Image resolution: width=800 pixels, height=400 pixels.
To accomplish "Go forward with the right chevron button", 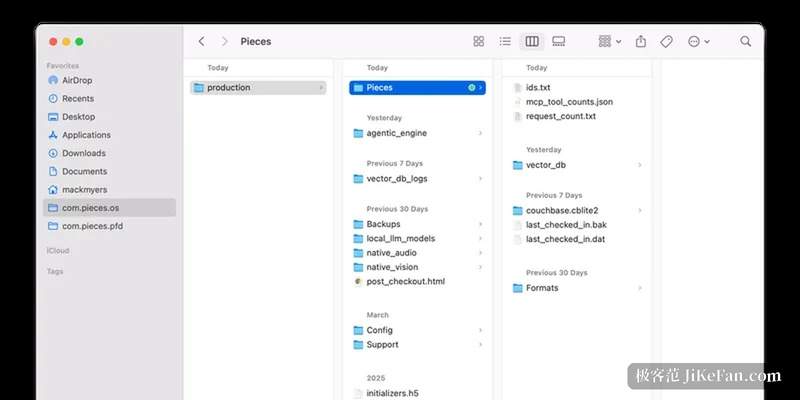I will pyautogui.click(x=224, y=41).
